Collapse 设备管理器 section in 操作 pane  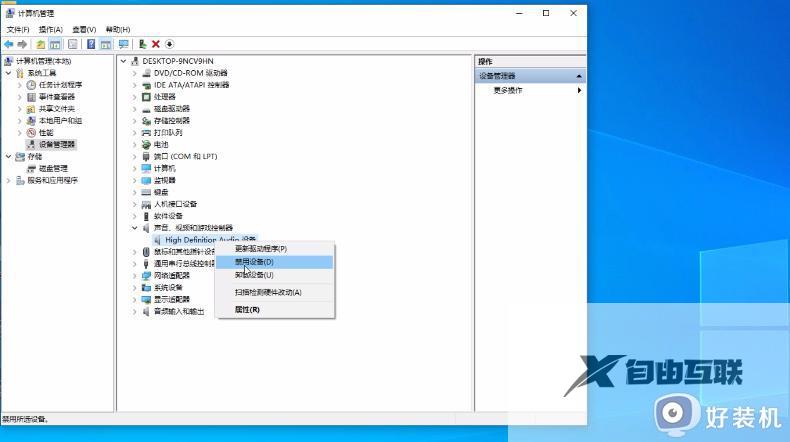pyautogui.click(x=579, y=76)
